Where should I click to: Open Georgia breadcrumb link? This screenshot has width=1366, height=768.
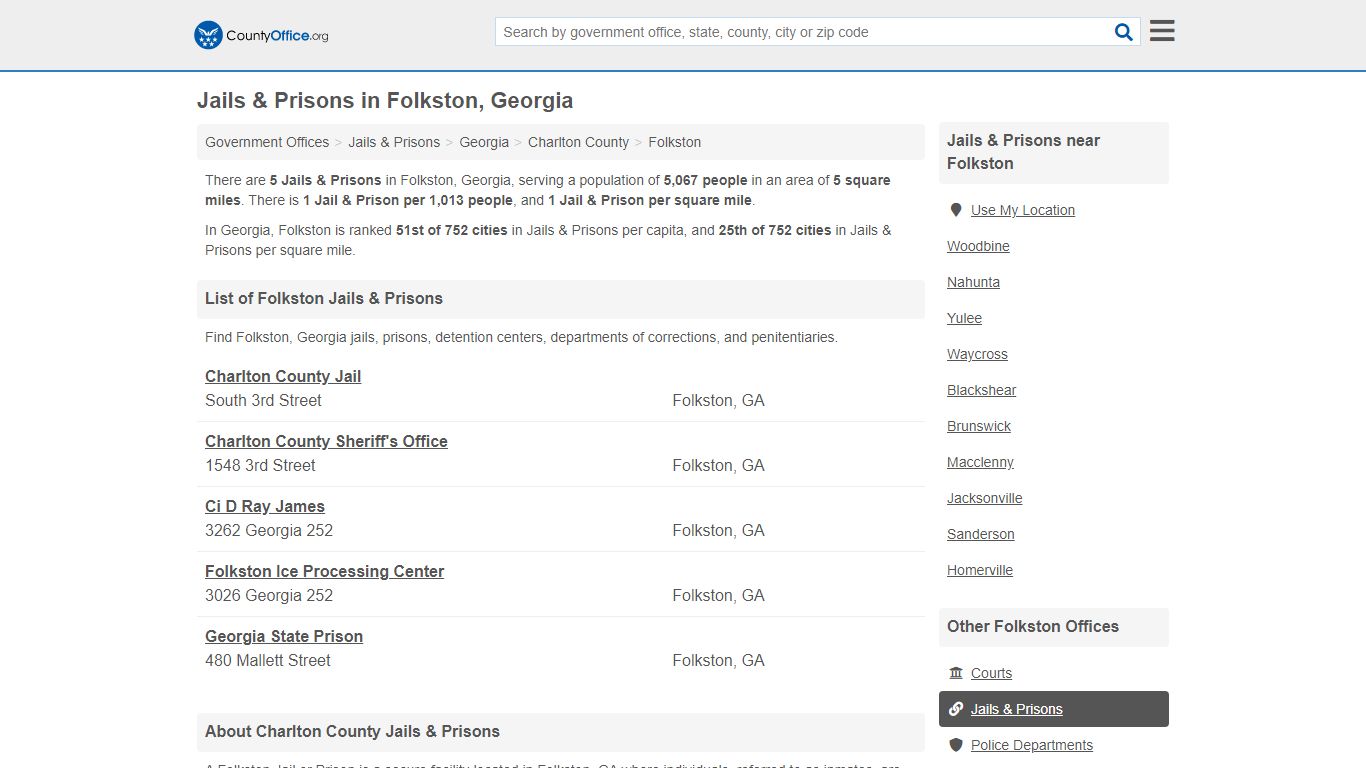point(484,142)
